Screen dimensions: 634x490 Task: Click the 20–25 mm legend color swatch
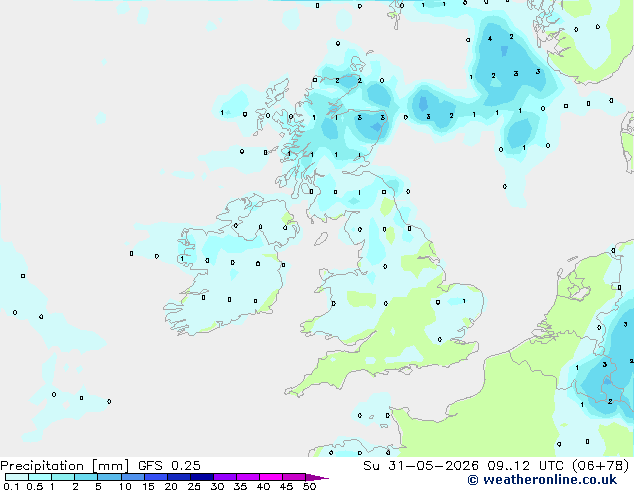[178, 477]
